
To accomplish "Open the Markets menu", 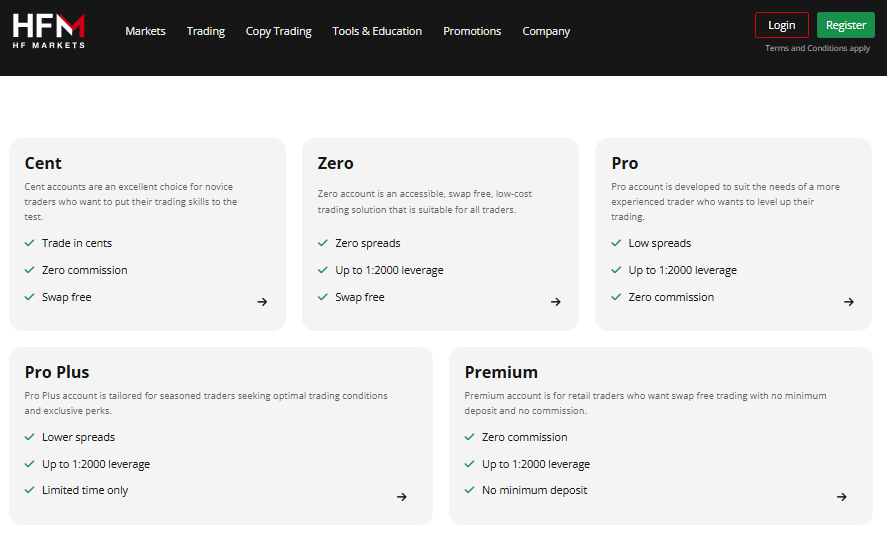I will (x=145, y=31).
